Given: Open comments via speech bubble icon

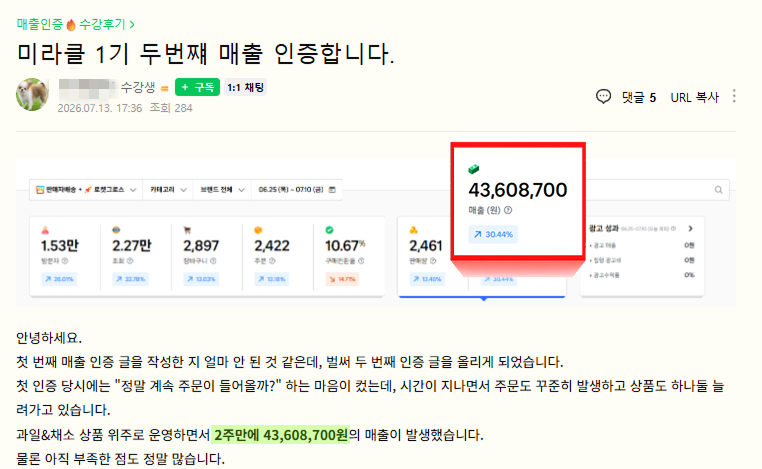Looking at the screenshot, I should [x=603, y=97].
